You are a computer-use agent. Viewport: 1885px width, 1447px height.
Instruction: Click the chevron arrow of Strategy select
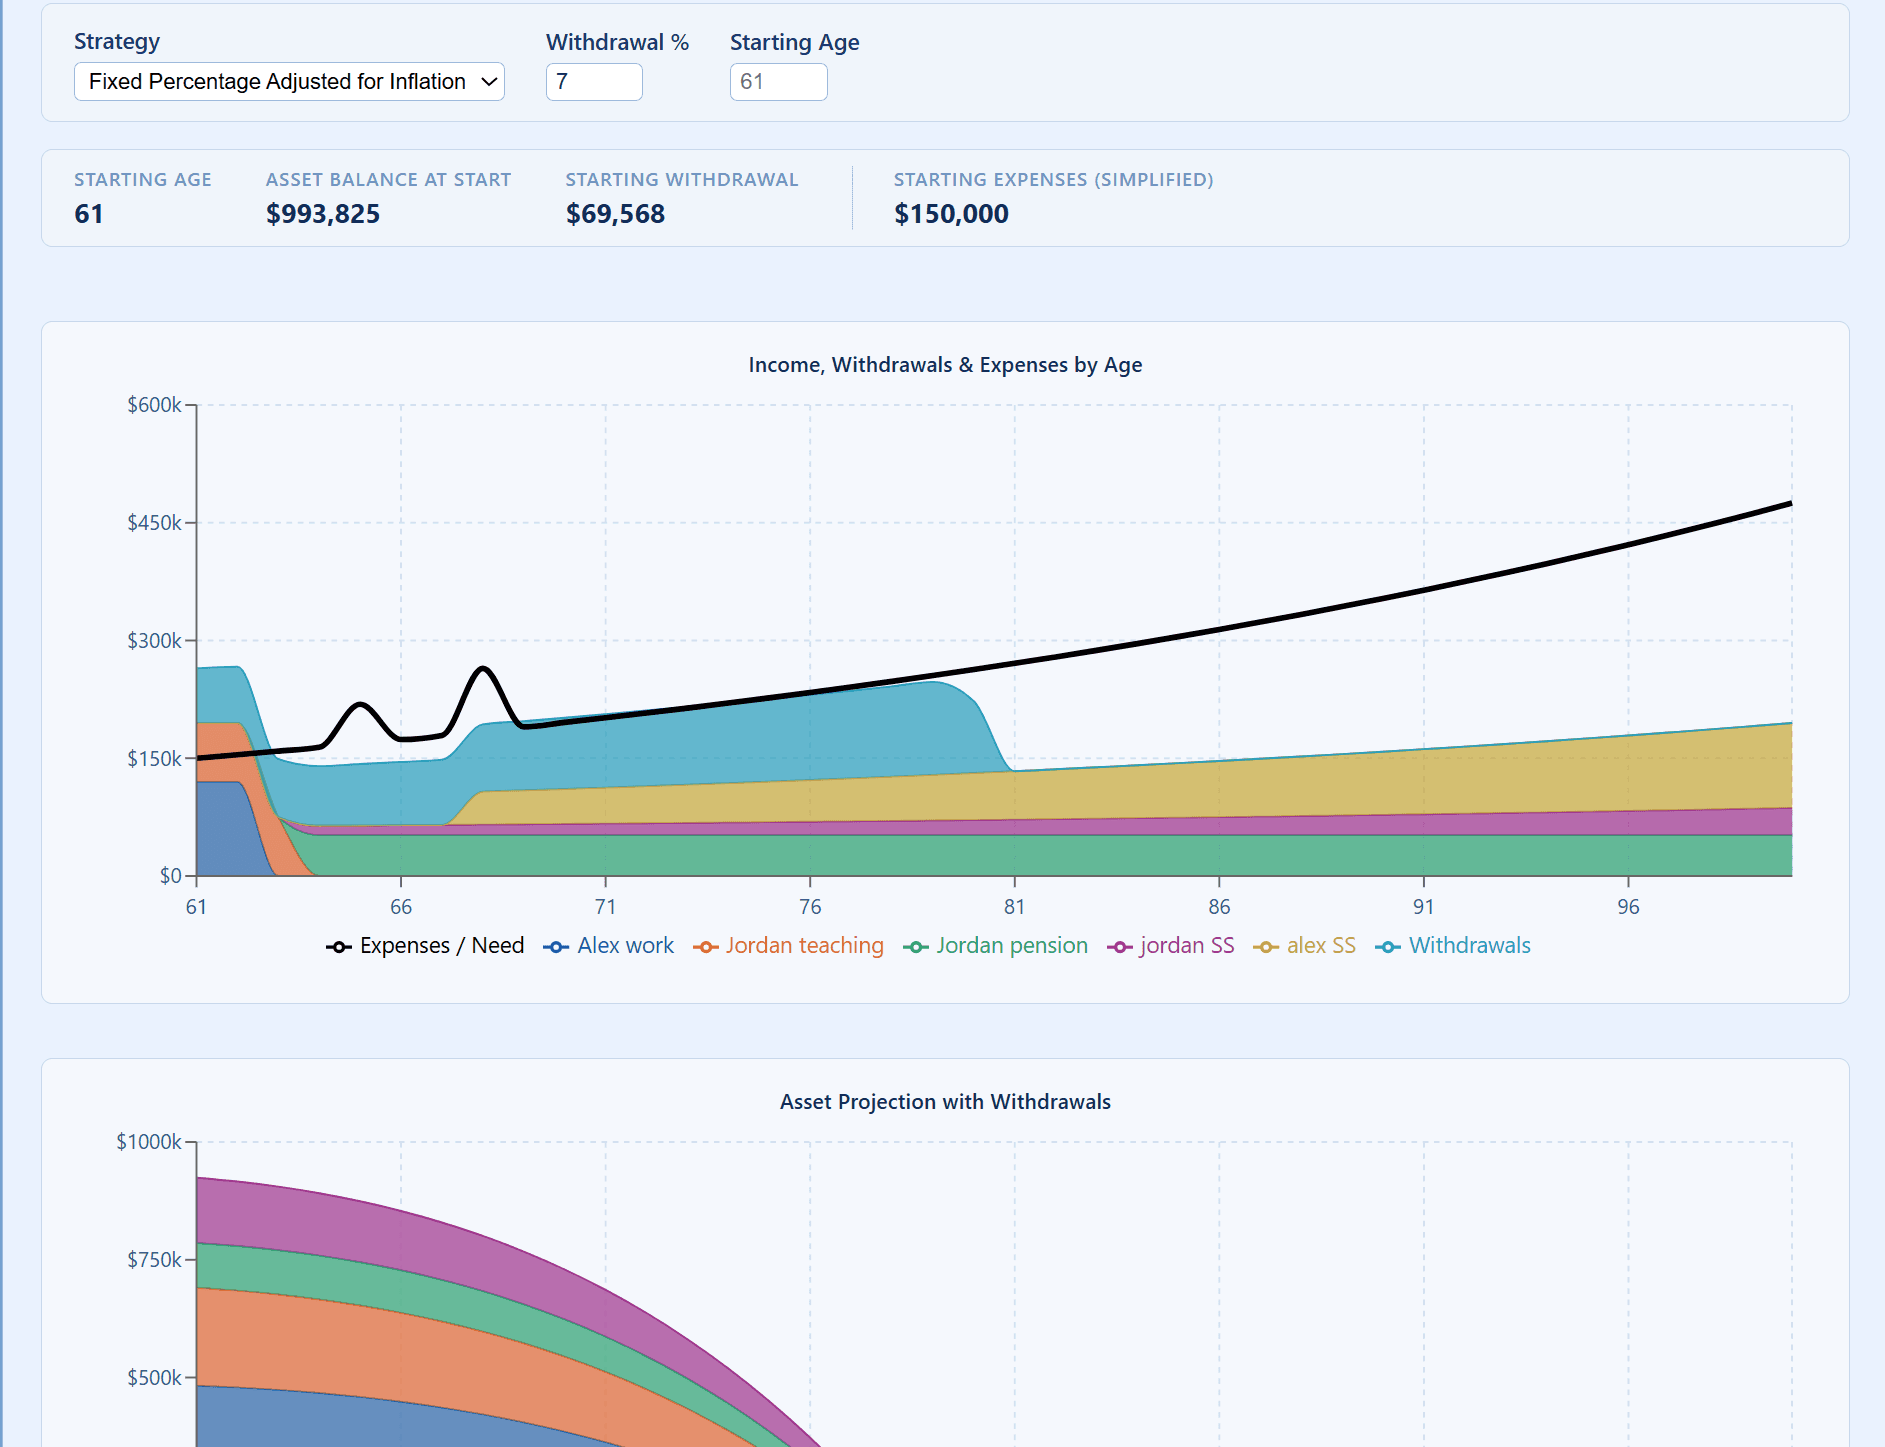[489, 82]
